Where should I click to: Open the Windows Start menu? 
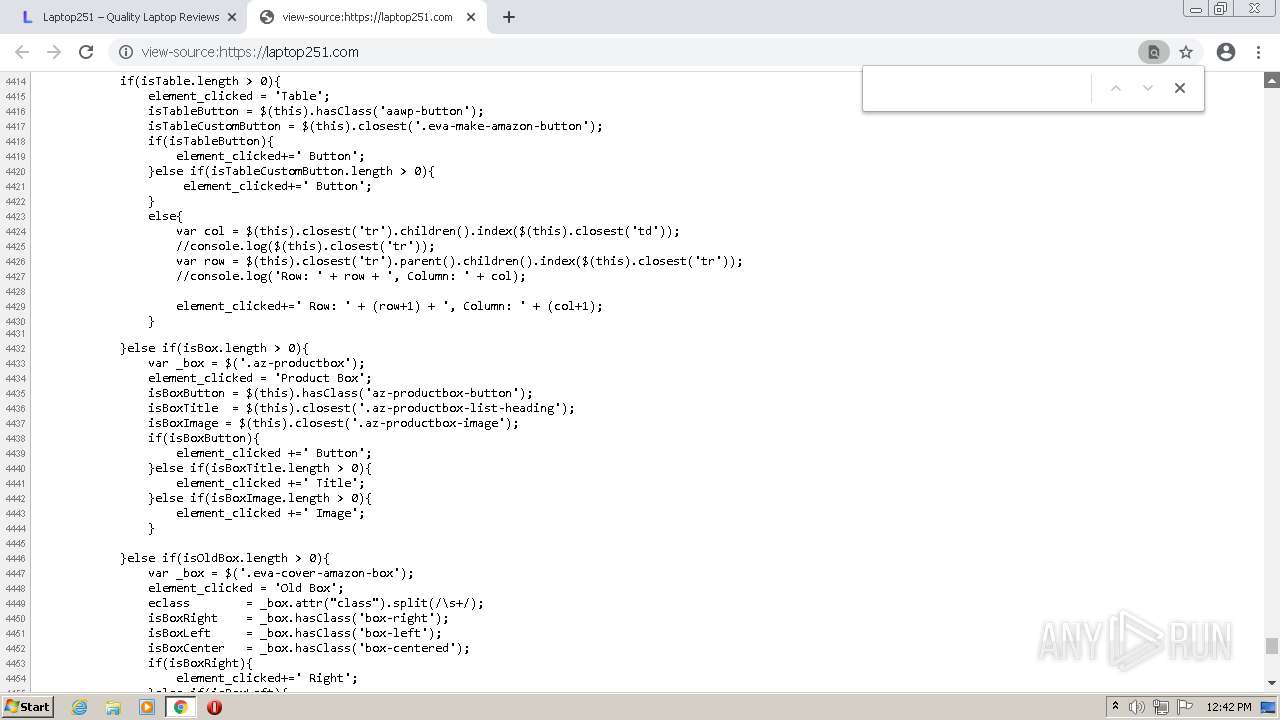[x=28, y=706]
